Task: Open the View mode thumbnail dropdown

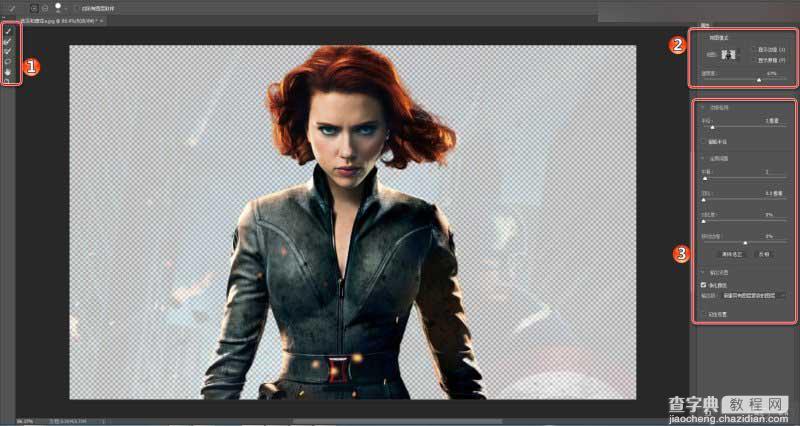Action: (x=730, y=55)
